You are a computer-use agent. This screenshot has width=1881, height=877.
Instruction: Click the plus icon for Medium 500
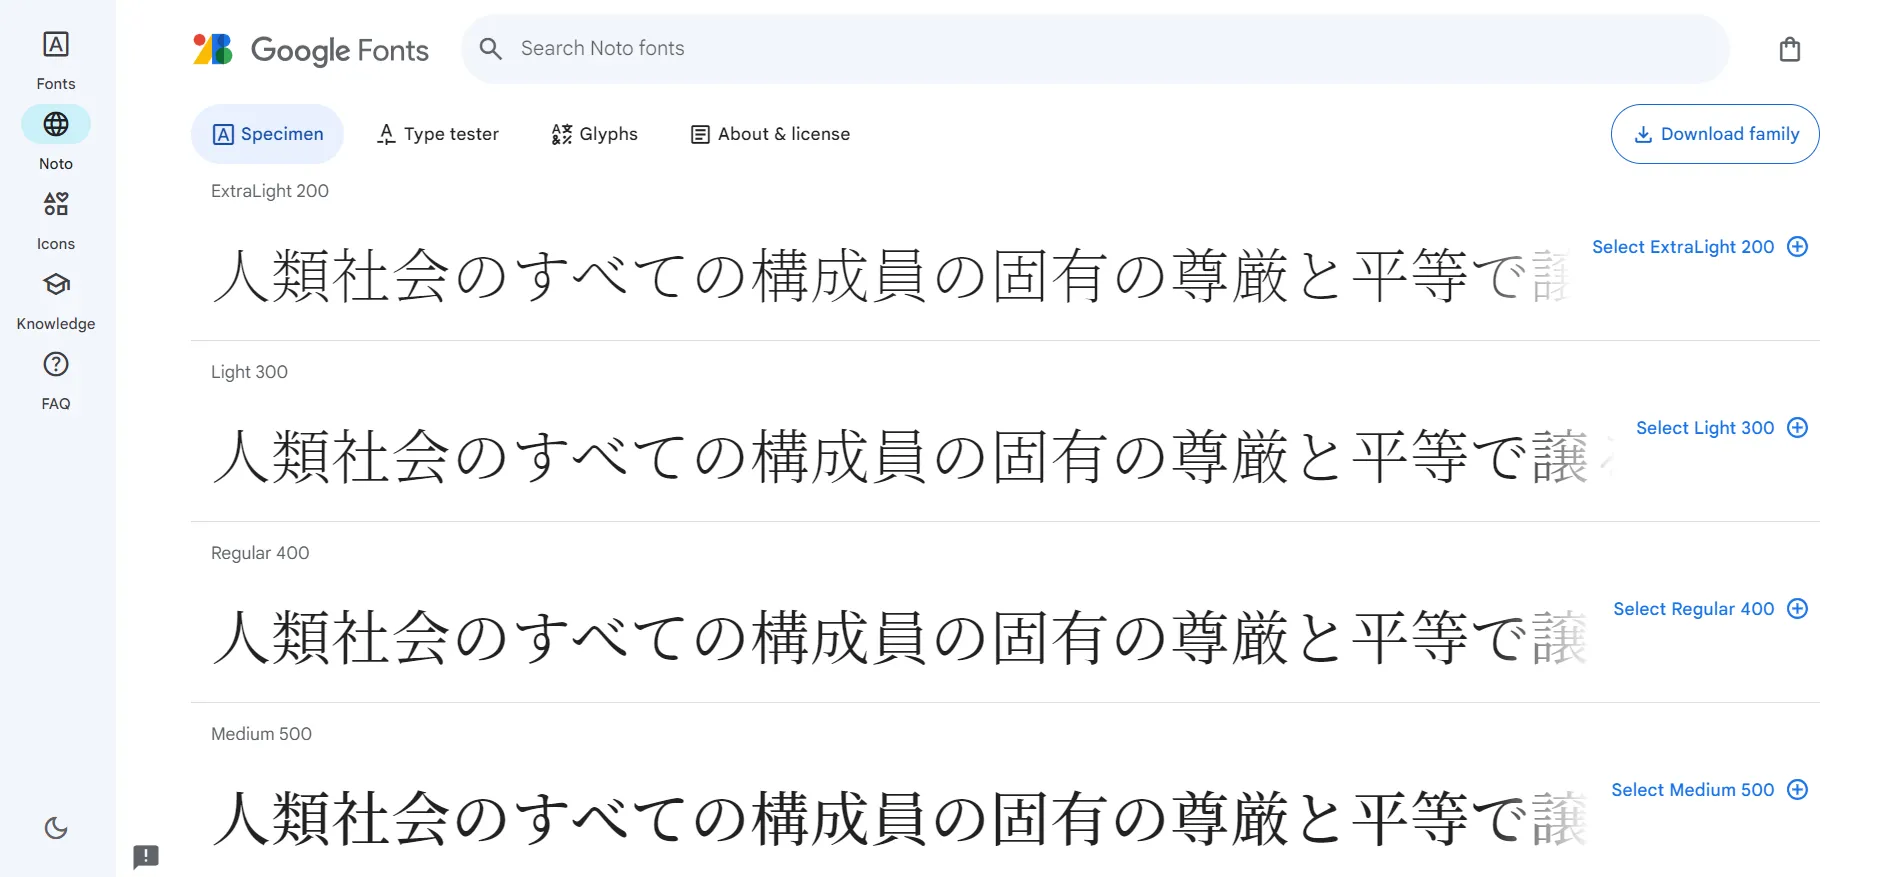1797,790
